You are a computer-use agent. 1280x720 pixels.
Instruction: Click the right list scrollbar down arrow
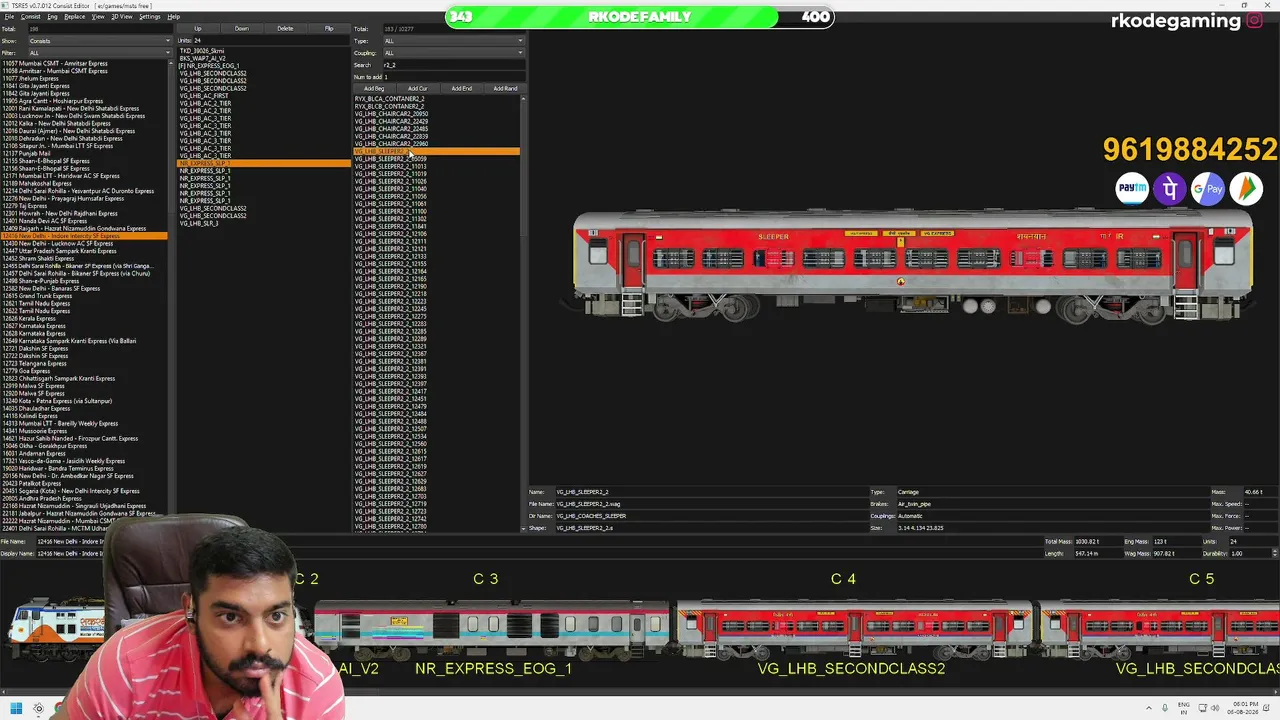point(523,528)
